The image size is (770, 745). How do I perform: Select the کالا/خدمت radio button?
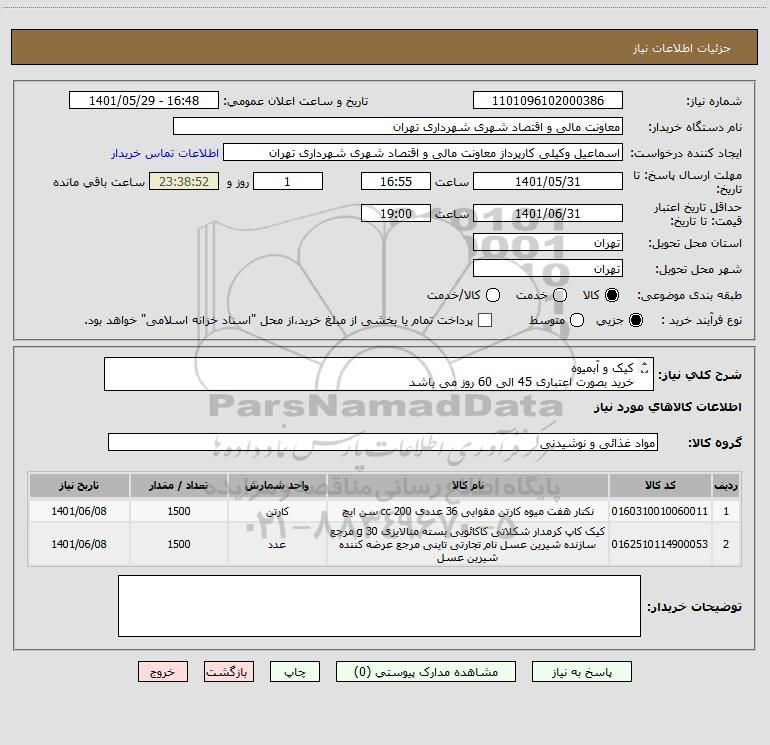[x=493, y=295]
